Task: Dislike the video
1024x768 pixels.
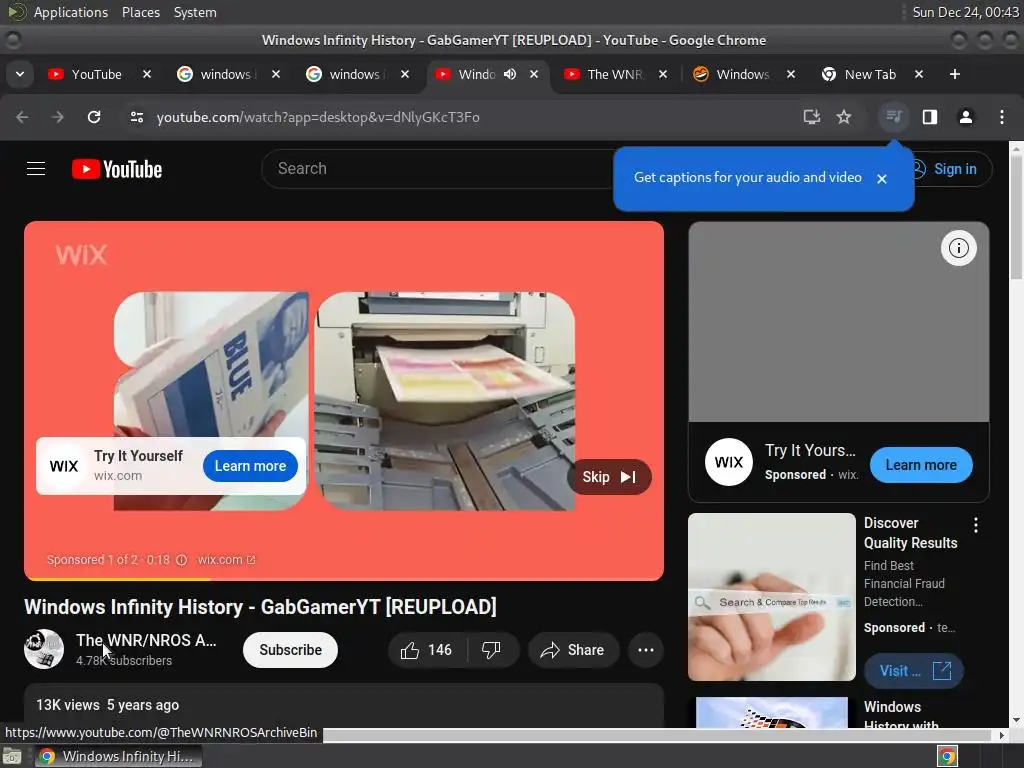Action: click(x=492, y=650)
